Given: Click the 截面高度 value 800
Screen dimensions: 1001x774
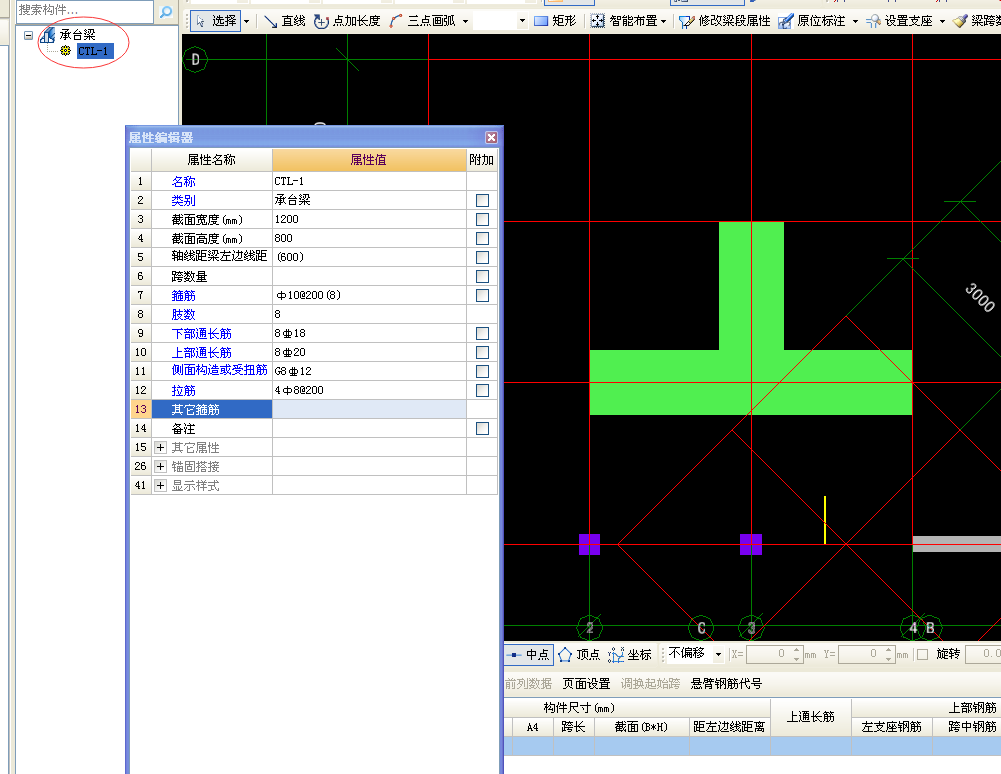Looking at the screenshot, I should point(369,238).
